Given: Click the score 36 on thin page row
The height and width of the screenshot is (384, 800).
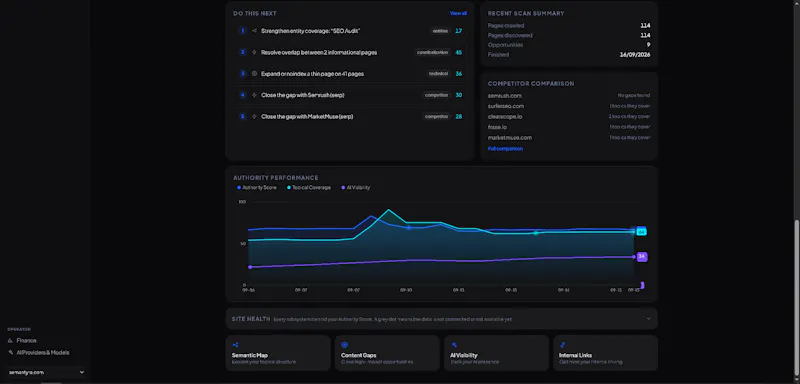Looking at the screenshot, I should point(459,73).
